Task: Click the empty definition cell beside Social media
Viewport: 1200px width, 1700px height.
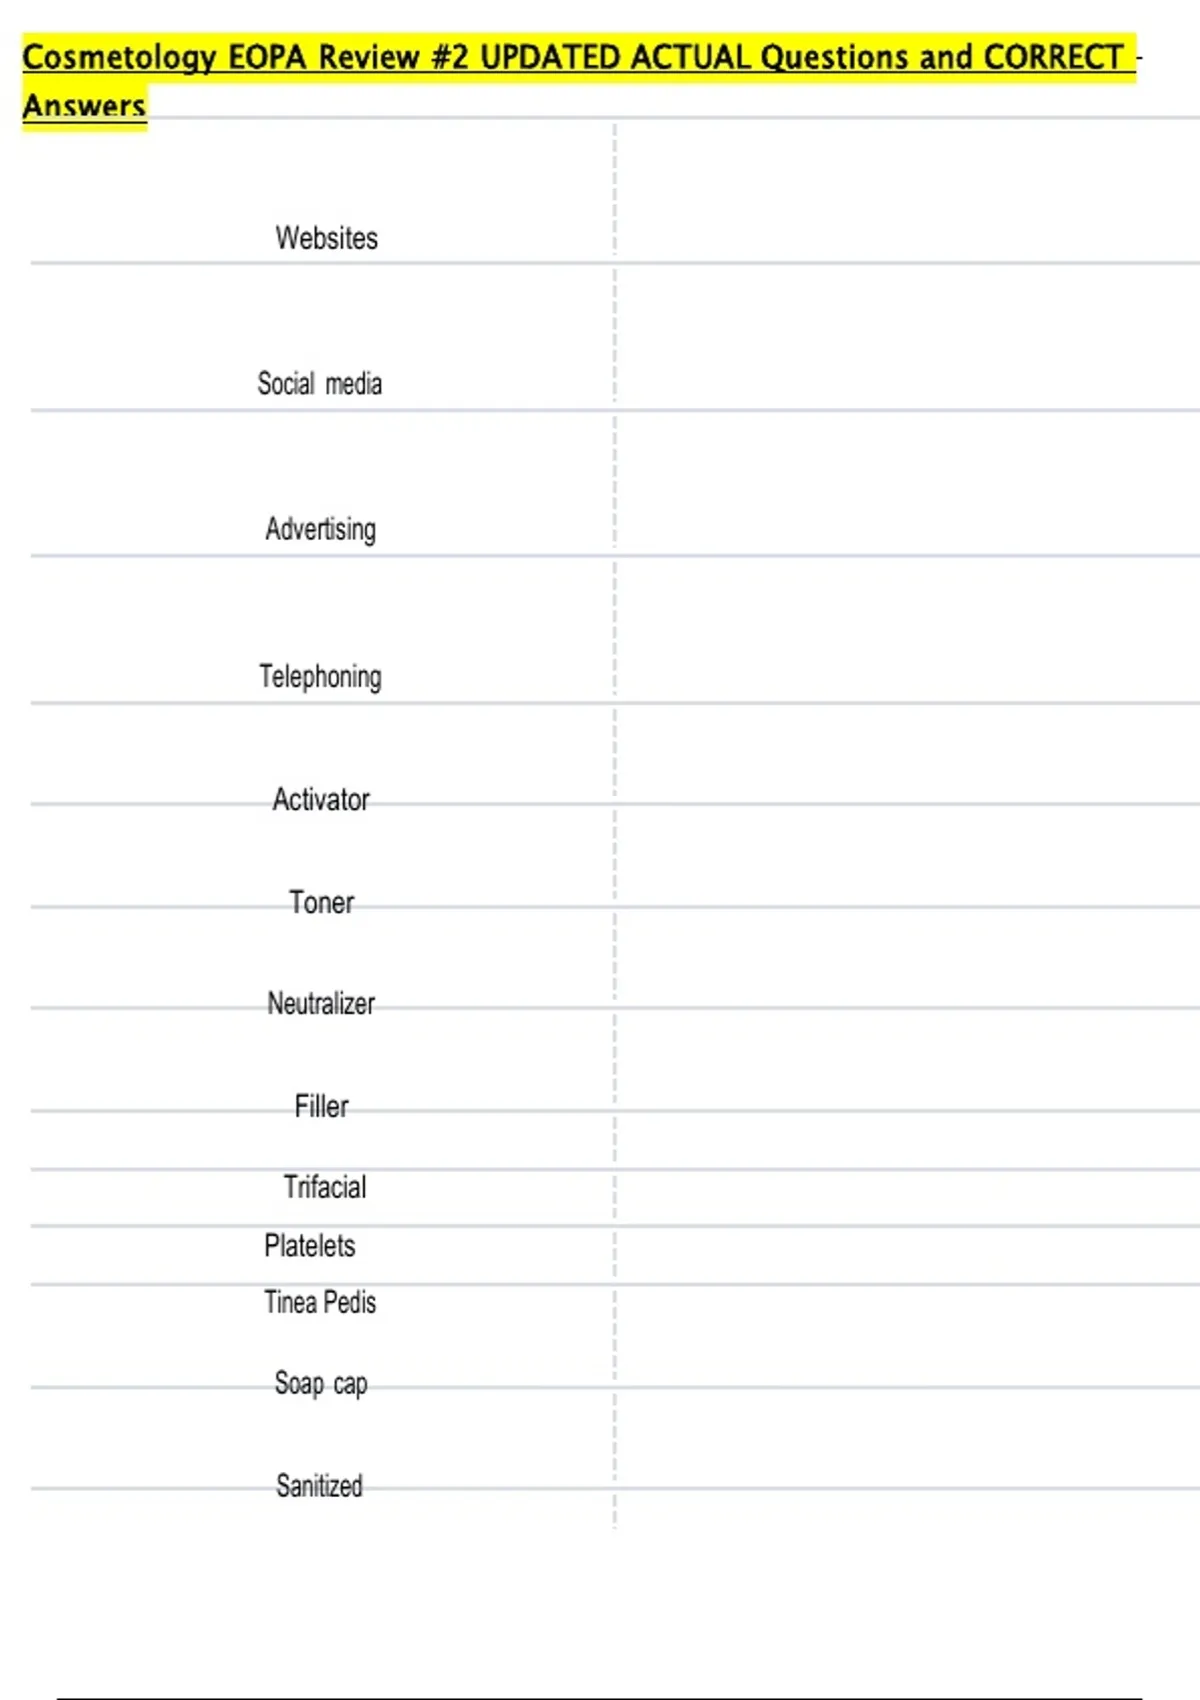Action: tap(905, 338)
